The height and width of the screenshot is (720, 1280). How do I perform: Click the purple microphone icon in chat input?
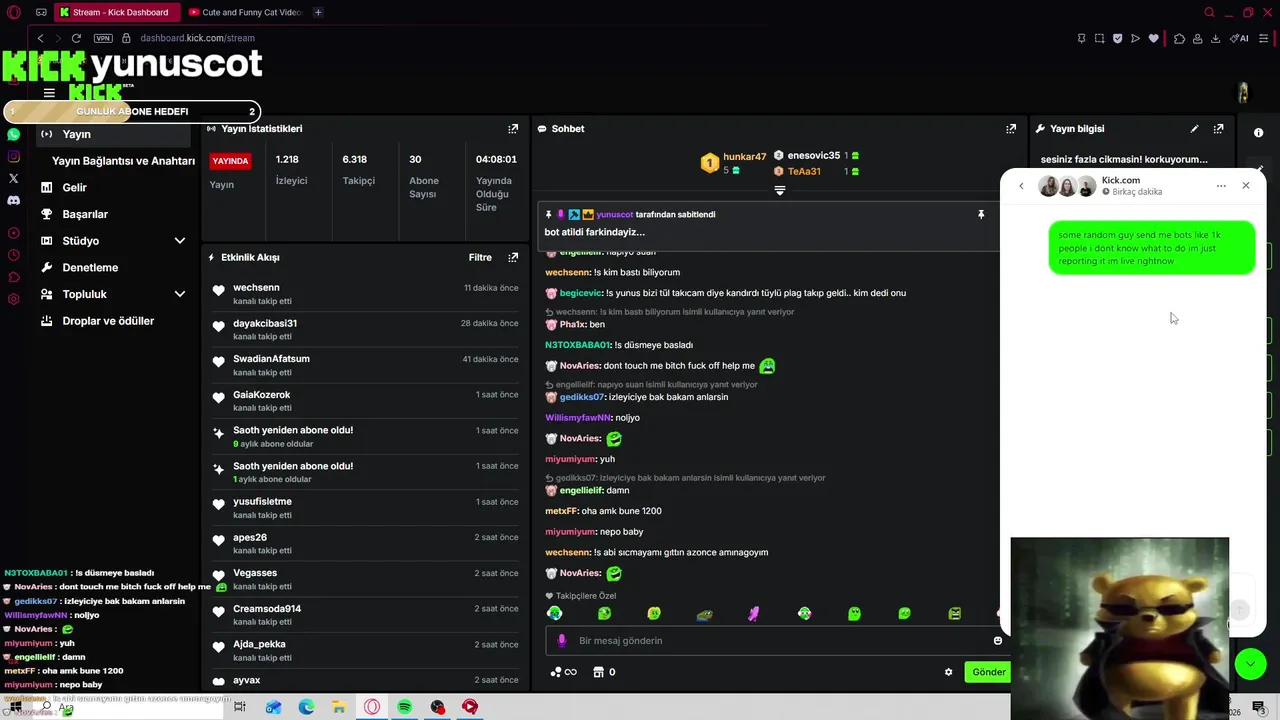[x=562, y=640]
